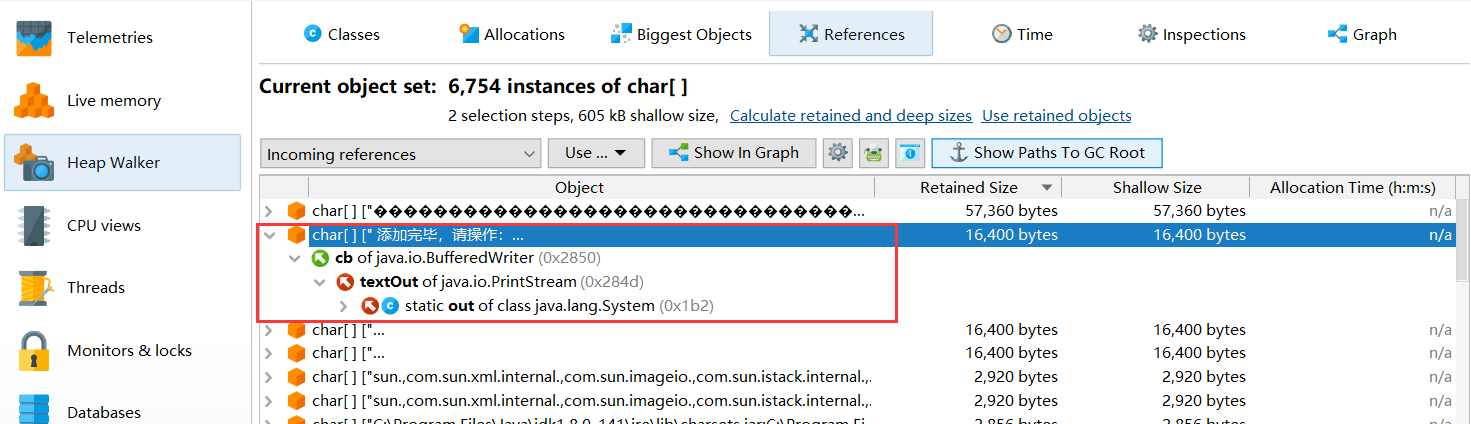Open the Use ... dropdown button
Viewport: 1471px width, 424px height.
[x=595, y=153]
